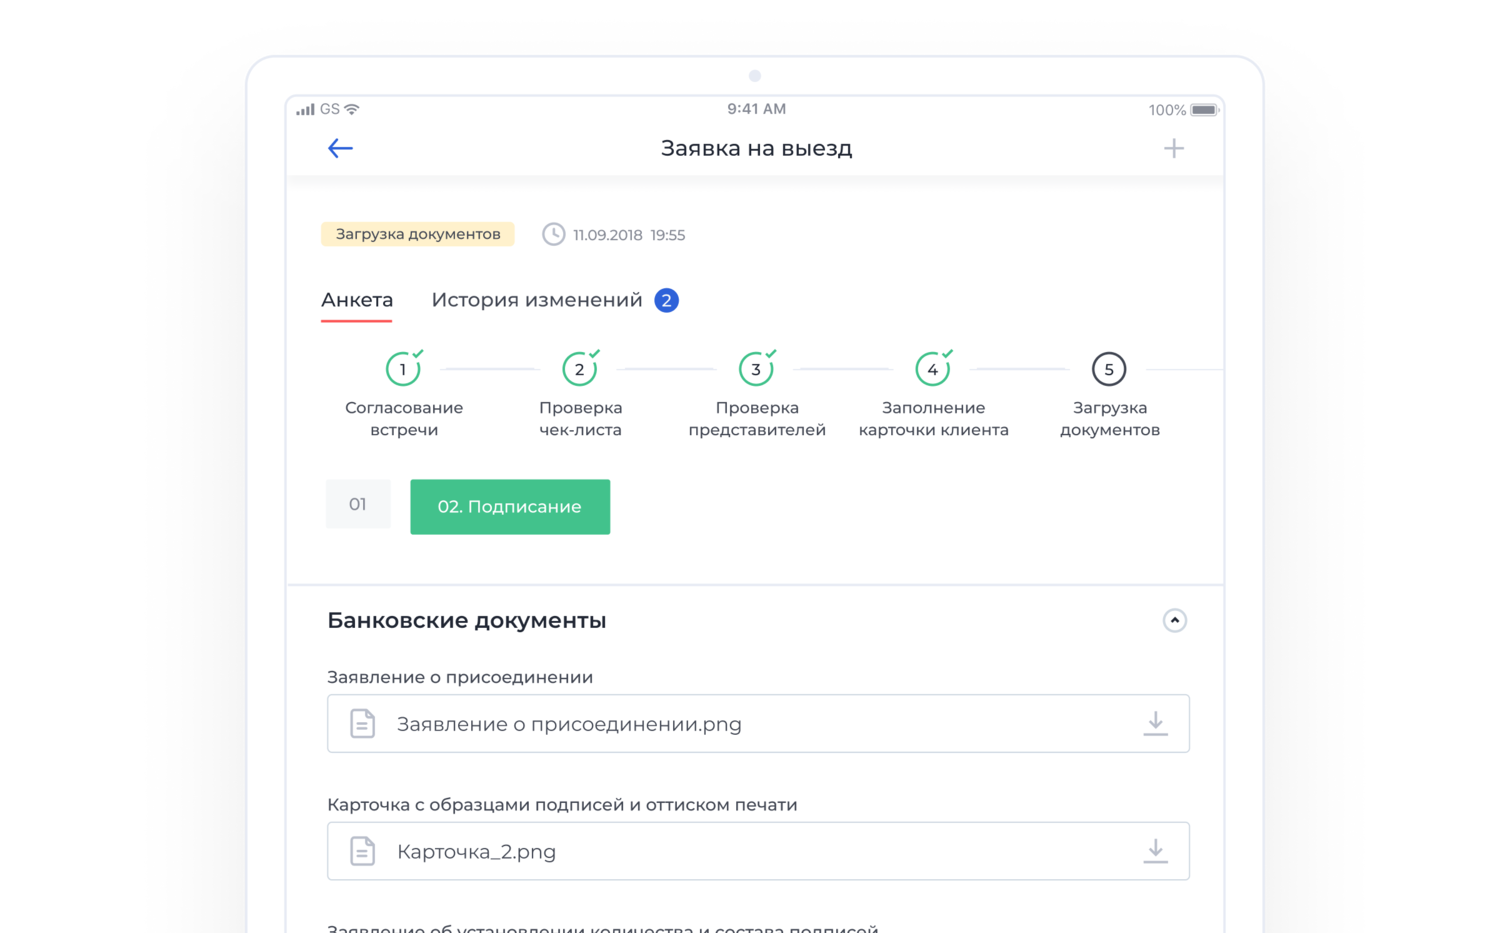
Task: Click the date 11.09.2018 19:55
Action: (629, 235)
